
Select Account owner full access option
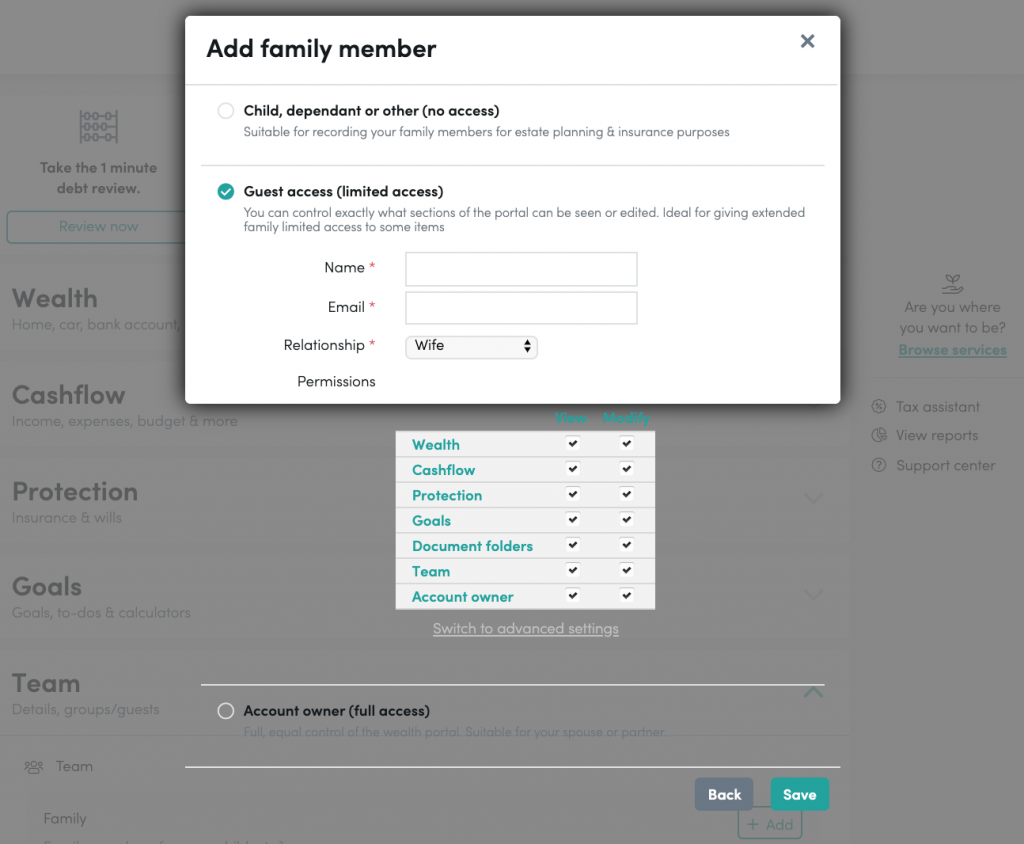pos(226,711)
